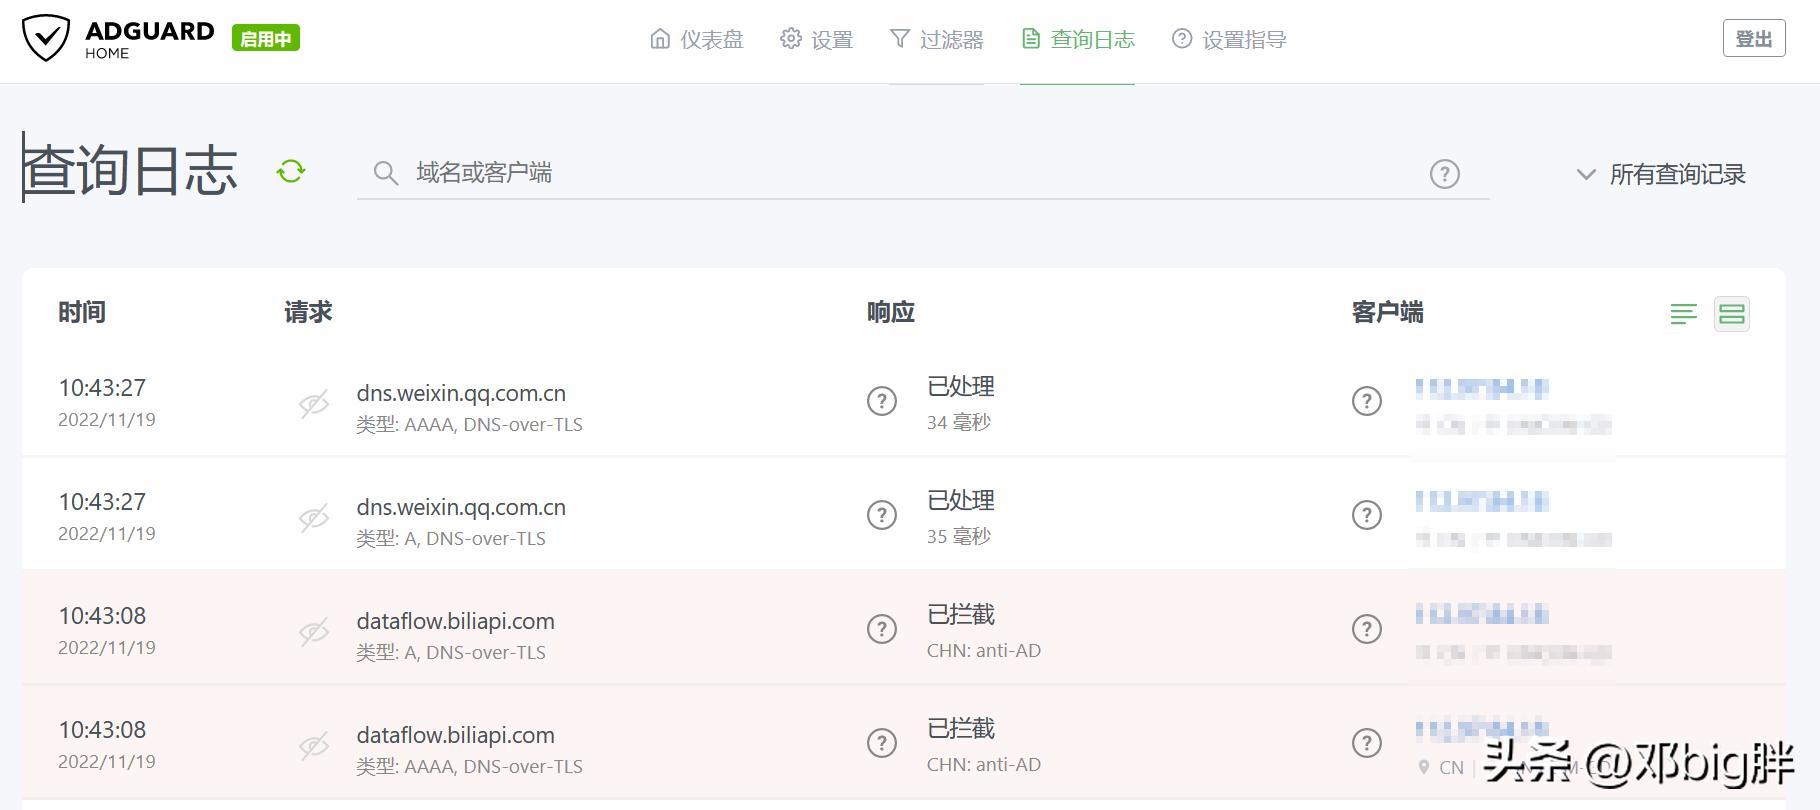Open the 过滤器 section
This screenshot has height=810, width=1820.
936,39
